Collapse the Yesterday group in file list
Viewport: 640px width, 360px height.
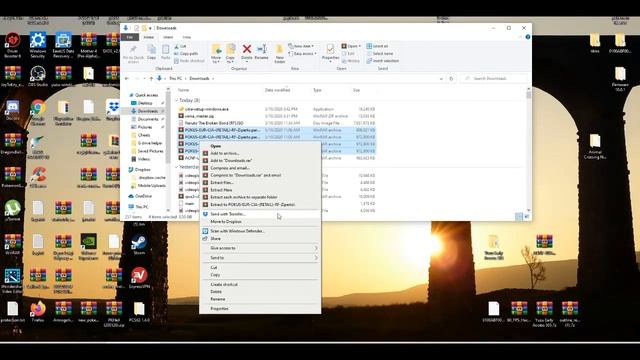[177, 167]
